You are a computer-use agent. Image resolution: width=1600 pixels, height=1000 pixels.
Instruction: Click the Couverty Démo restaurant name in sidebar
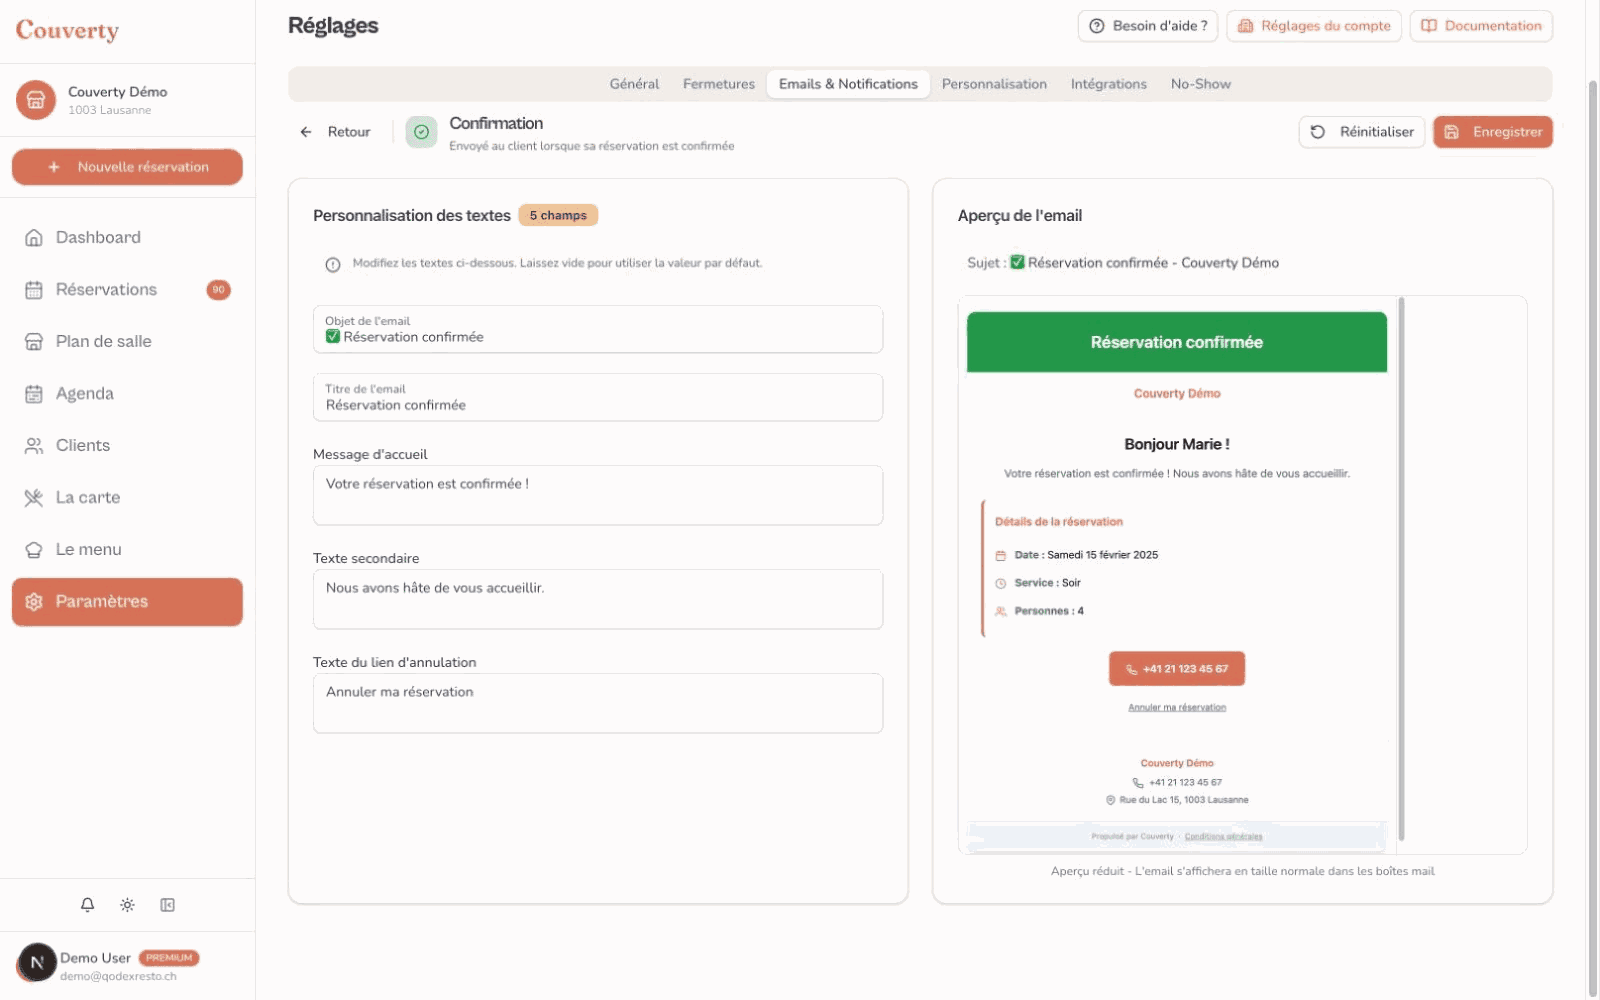point(117,92)
